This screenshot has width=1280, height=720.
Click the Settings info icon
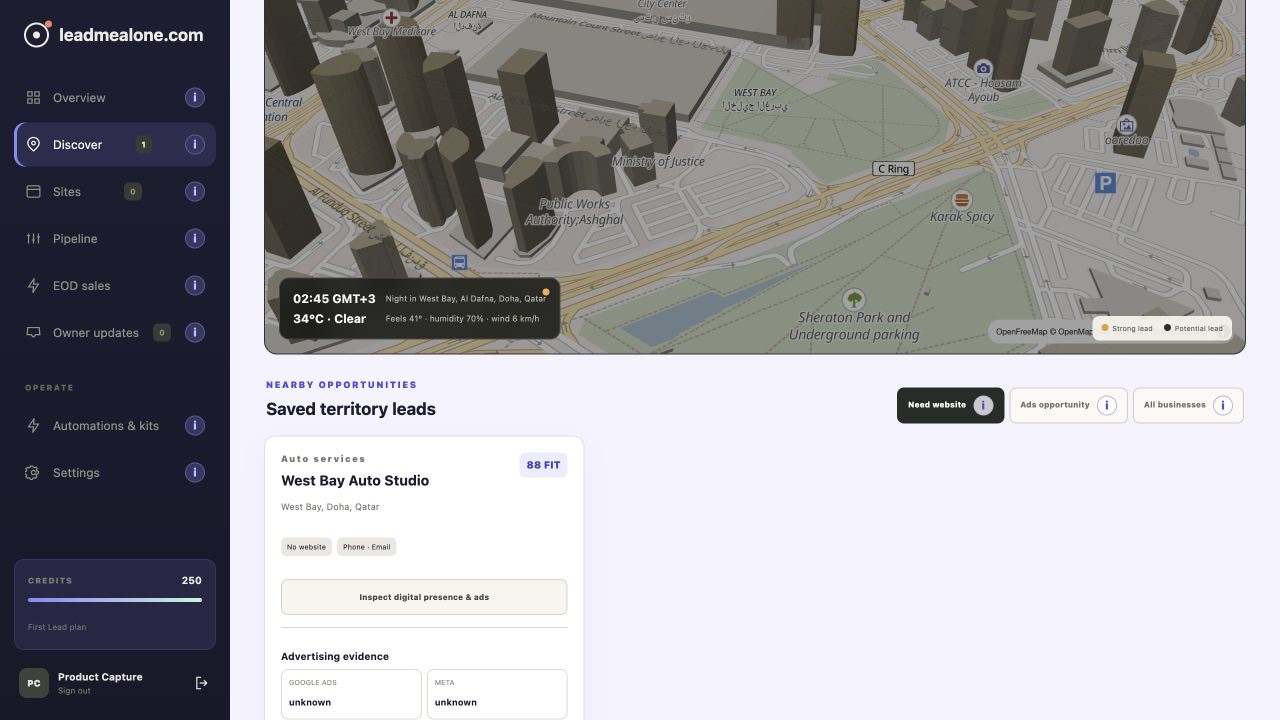click(x=195, y=472)
